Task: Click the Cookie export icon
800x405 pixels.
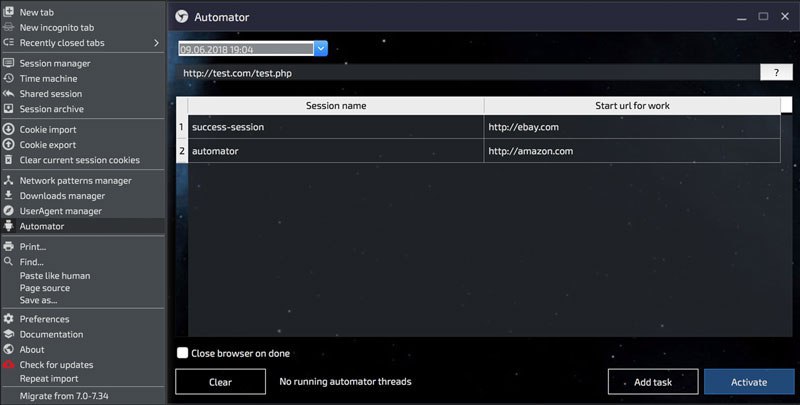Action: click(x=8, y=144)
